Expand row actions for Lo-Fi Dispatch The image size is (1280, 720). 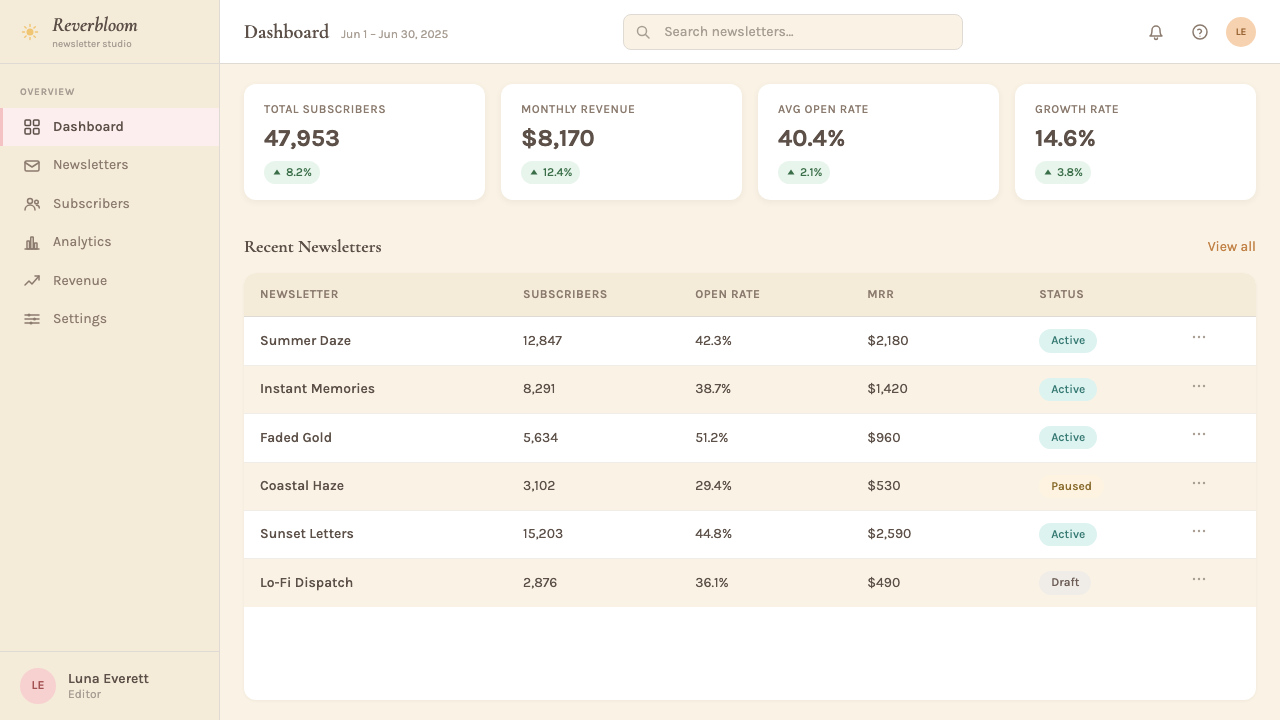1199,580
